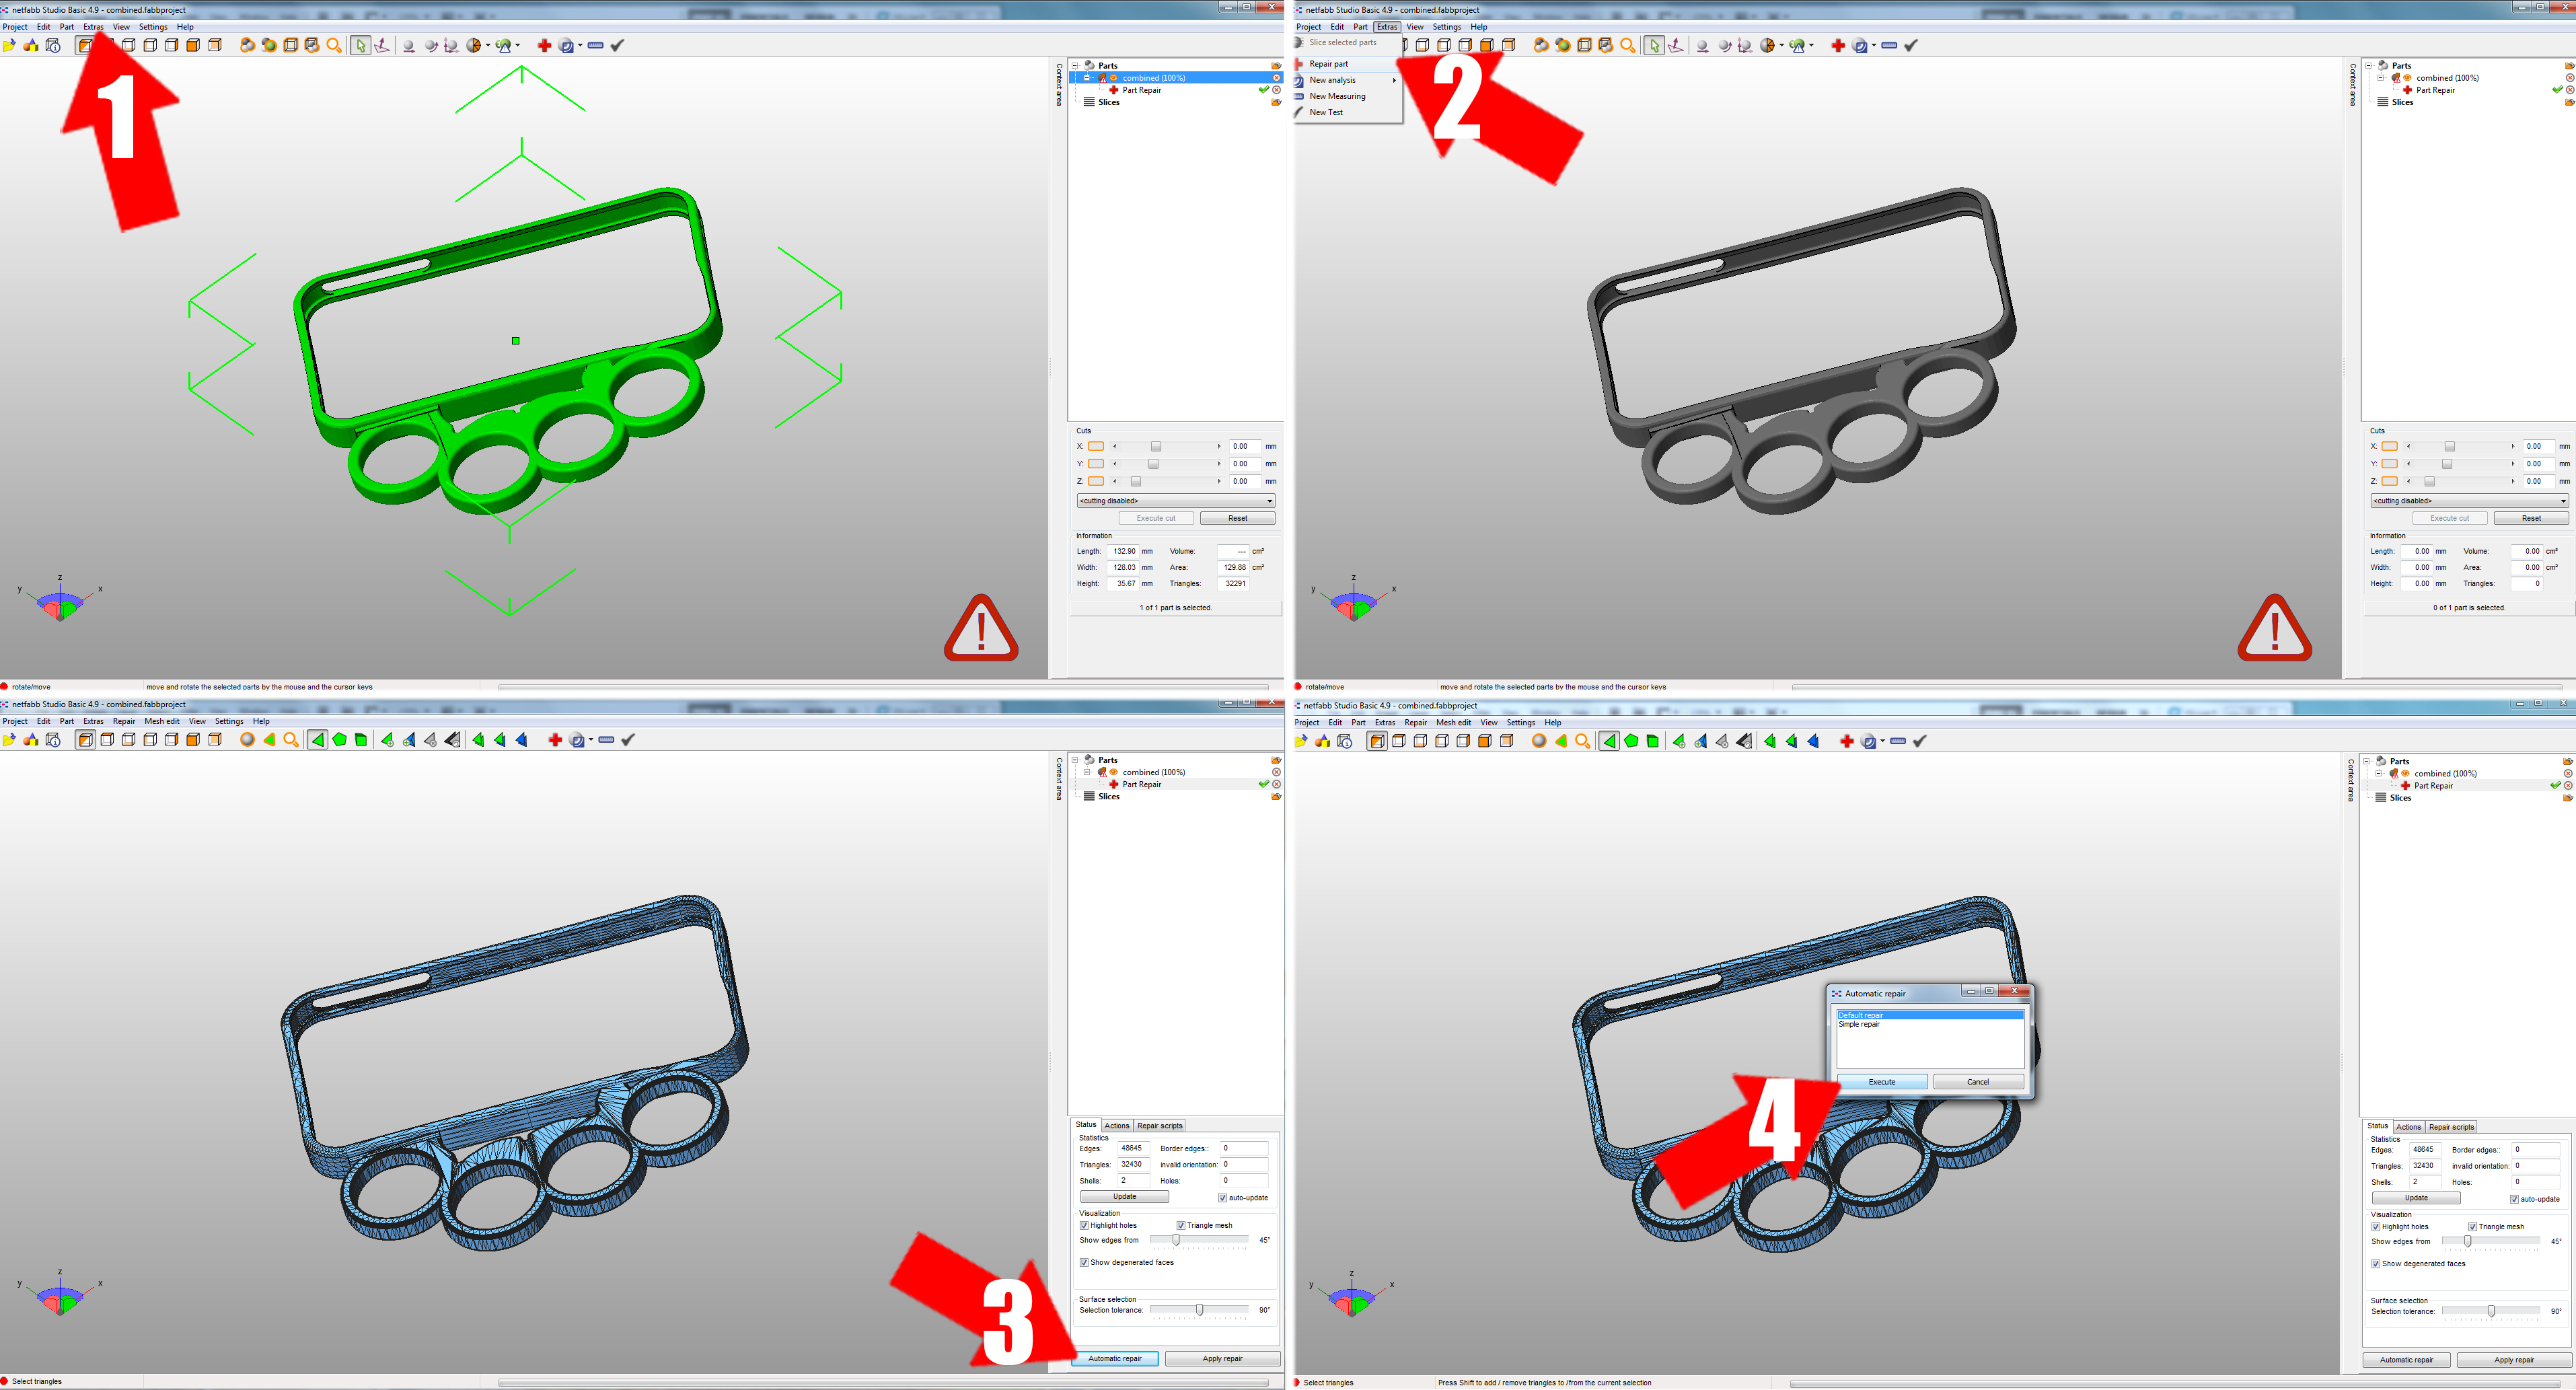Screen dimensions: 2576x1390
Task: Click green pentagon selection icon in bottom-left toolbar
Action: pos(340,740)
